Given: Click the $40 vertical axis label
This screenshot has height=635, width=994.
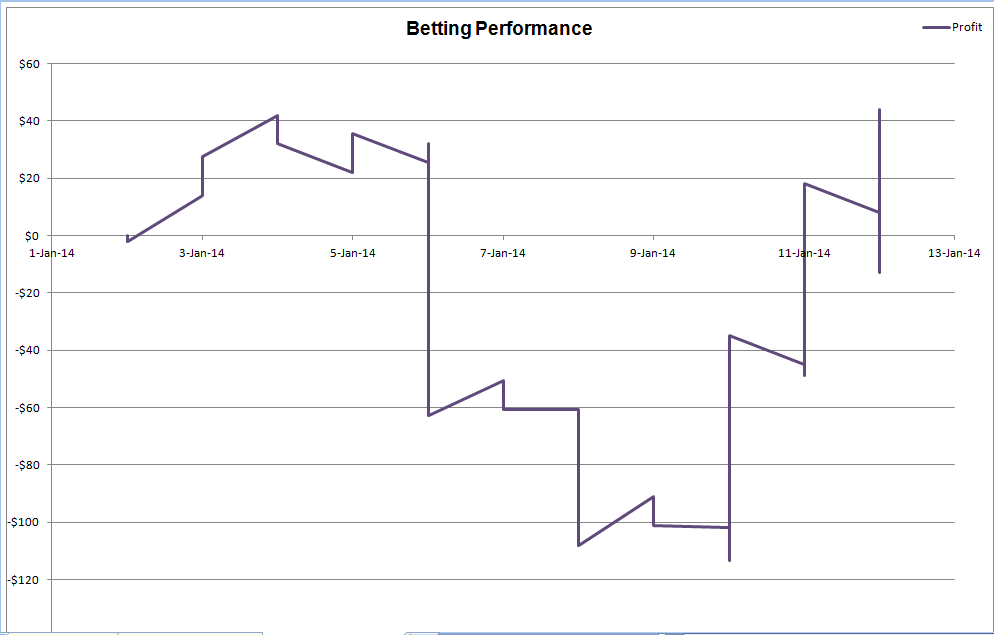Looking at the screenshot, I should (x=29, y=121).
